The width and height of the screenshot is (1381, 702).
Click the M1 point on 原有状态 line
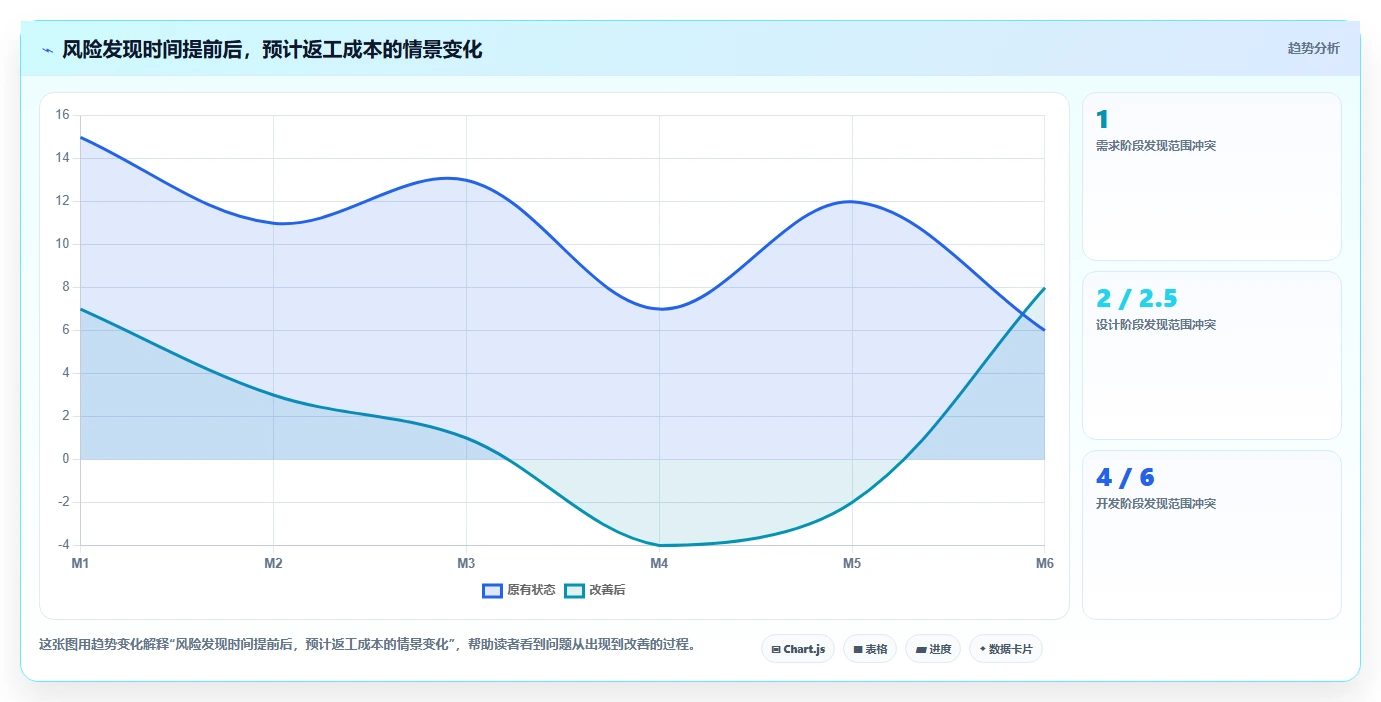[80, 137]
